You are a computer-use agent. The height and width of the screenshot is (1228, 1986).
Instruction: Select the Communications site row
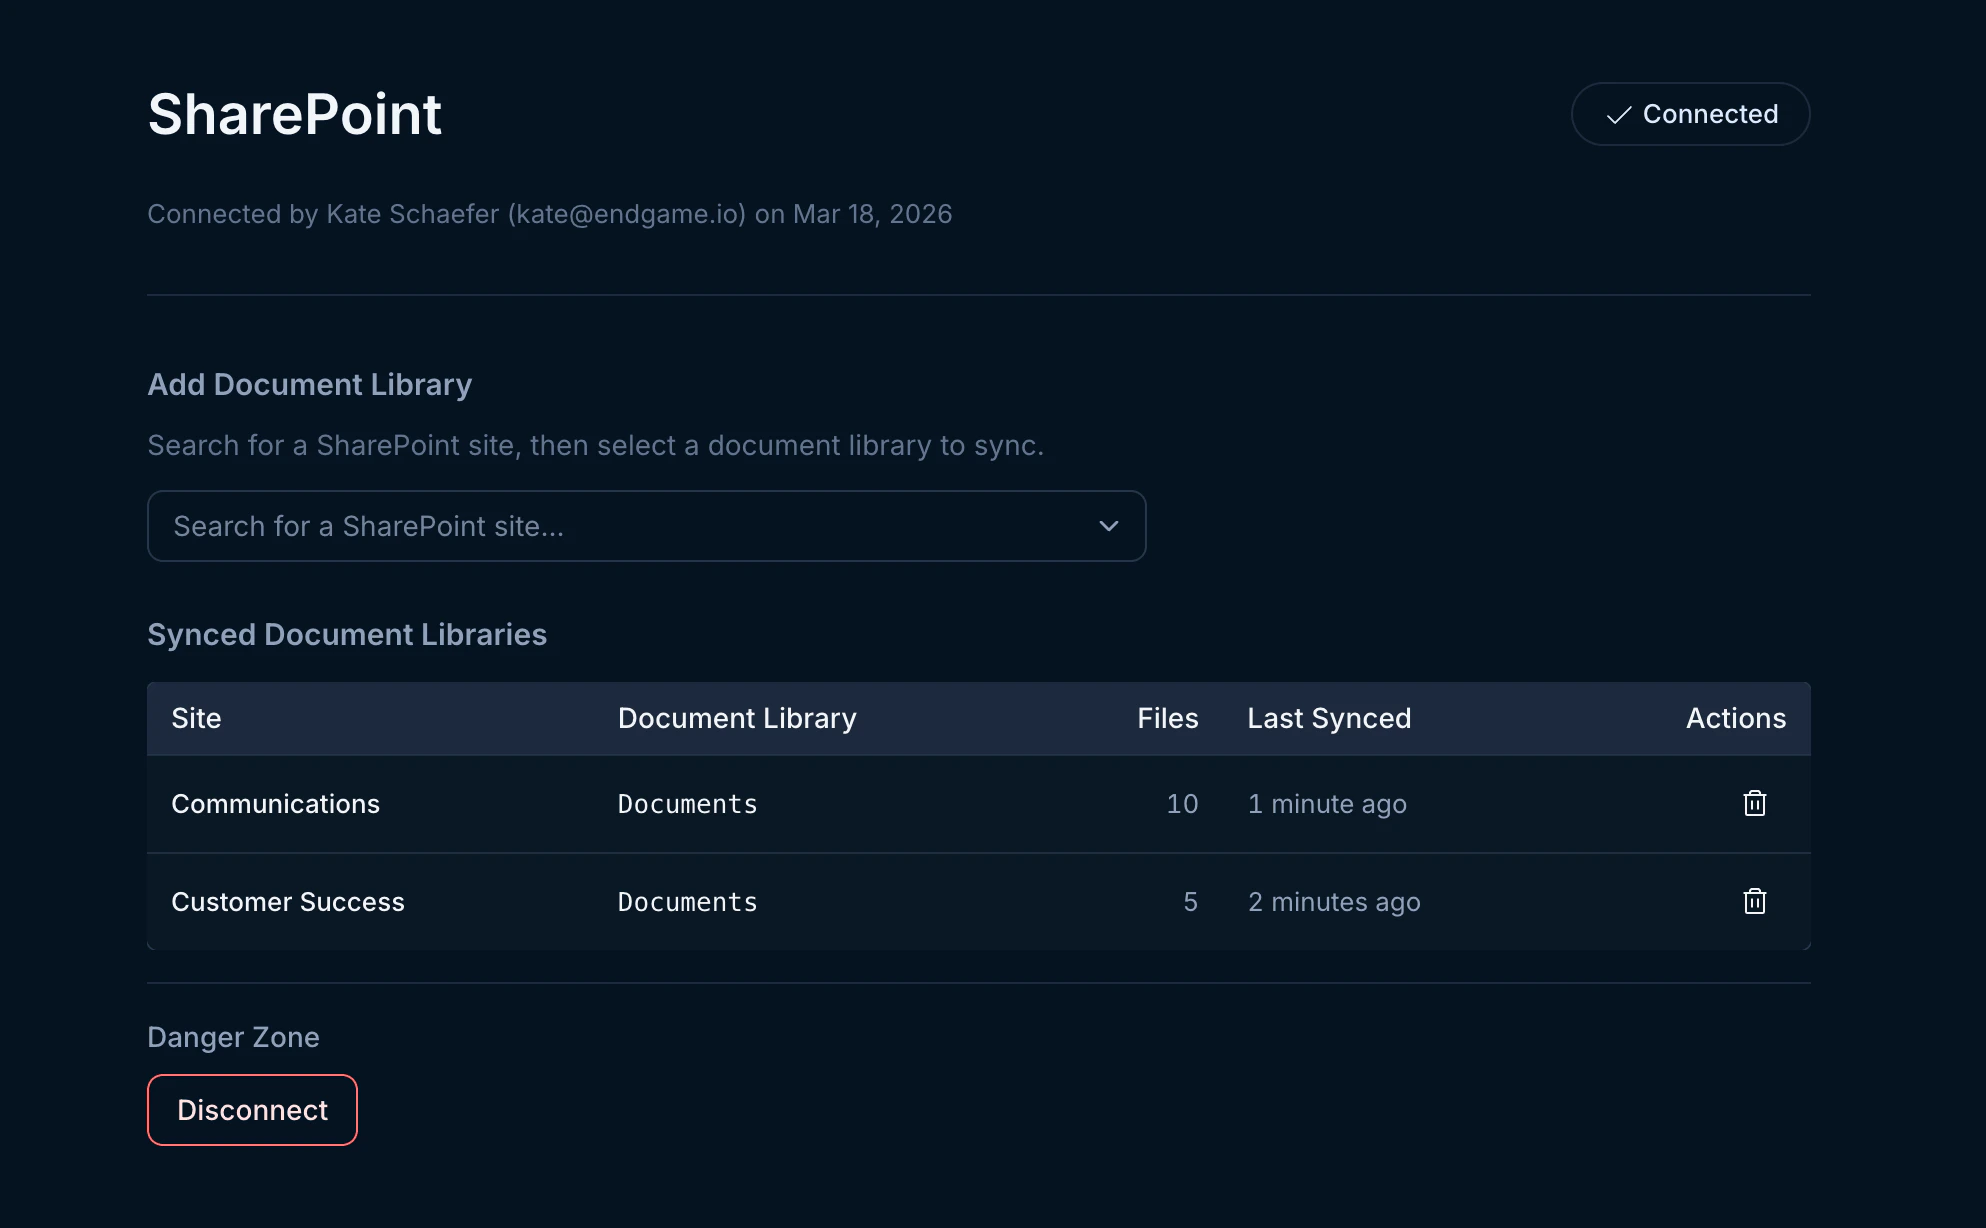276,803
